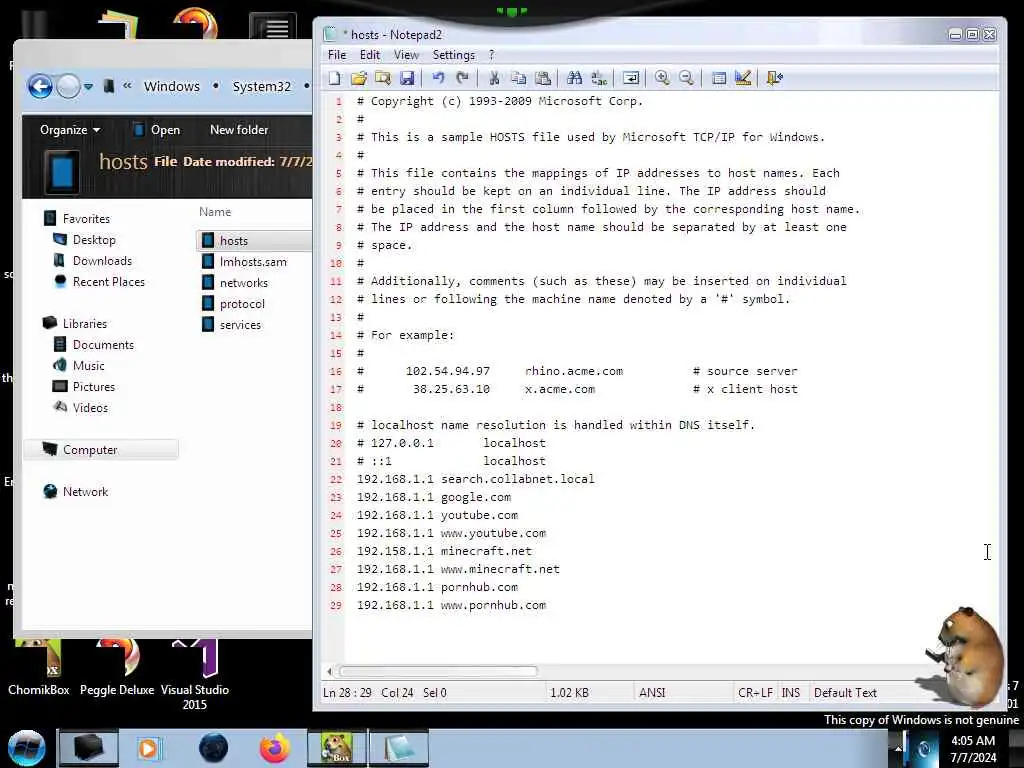Viewport: 1024px width, 768px height.
Task: Select the services file
Action: [x=231, y=325]
